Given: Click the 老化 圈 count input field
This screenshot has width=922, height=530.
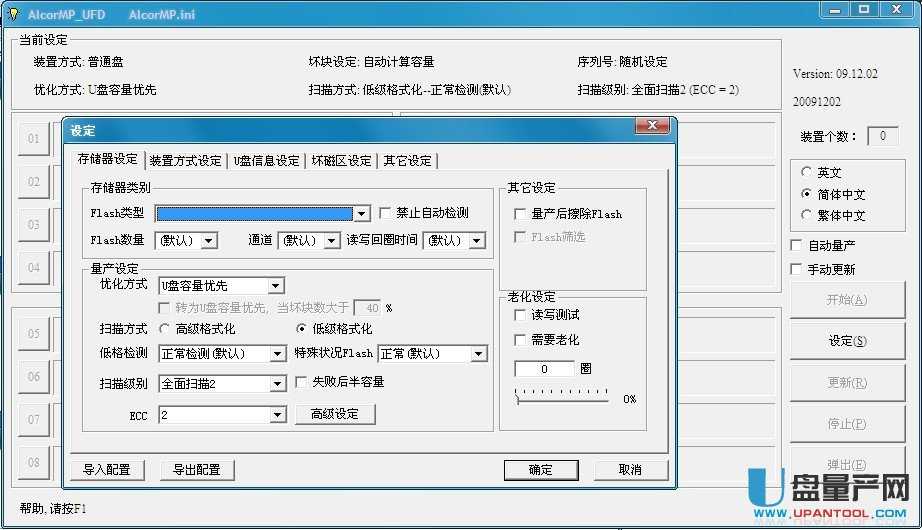Looking at the screenshot, I should (x=544, y=369).
